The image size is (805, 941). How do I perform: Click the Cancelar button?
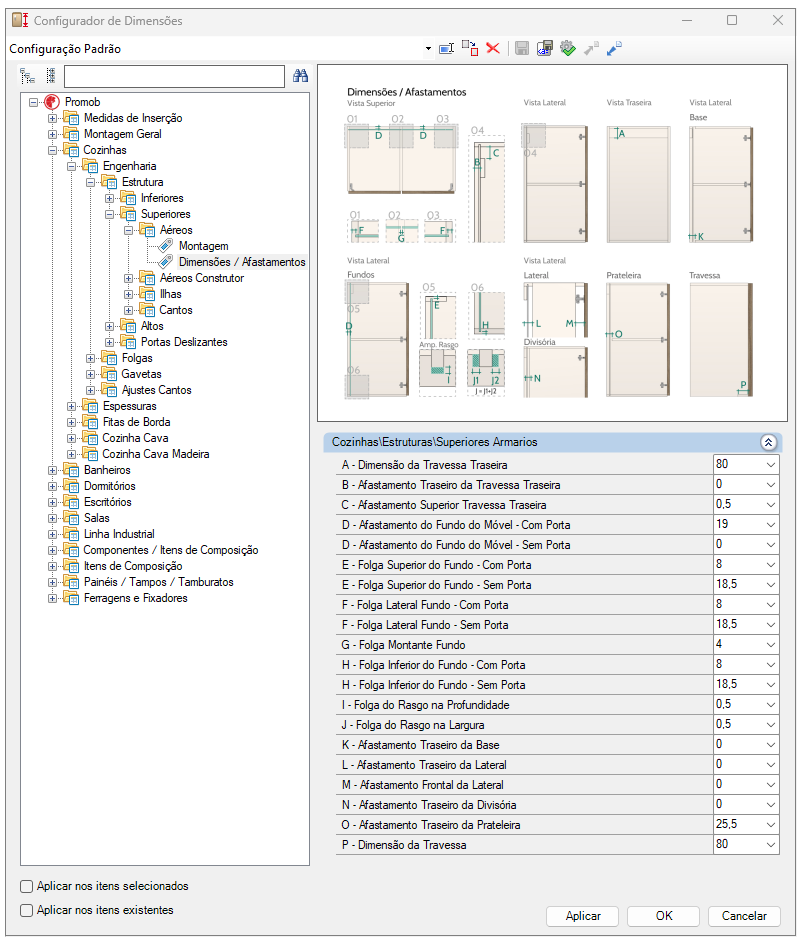[x=744, y=916]
